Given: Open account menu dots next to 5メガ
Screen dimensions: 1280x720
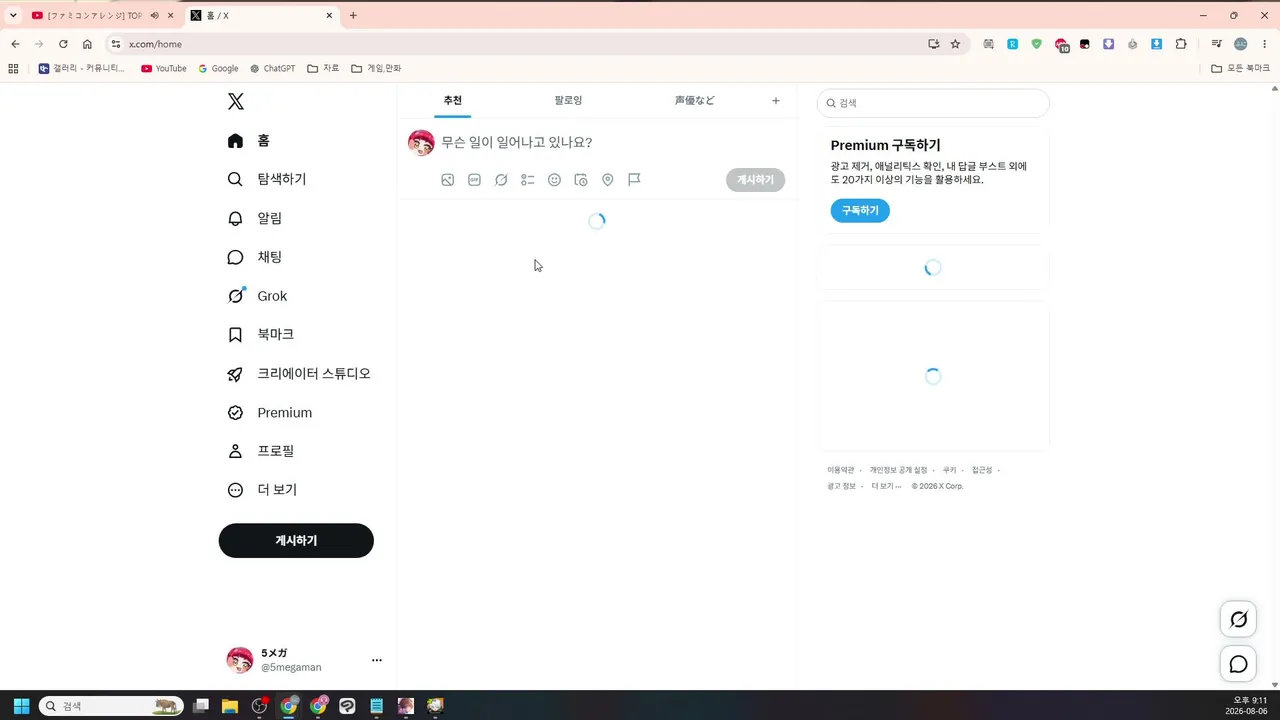Looking at the screenshot, I should [377, 660].
